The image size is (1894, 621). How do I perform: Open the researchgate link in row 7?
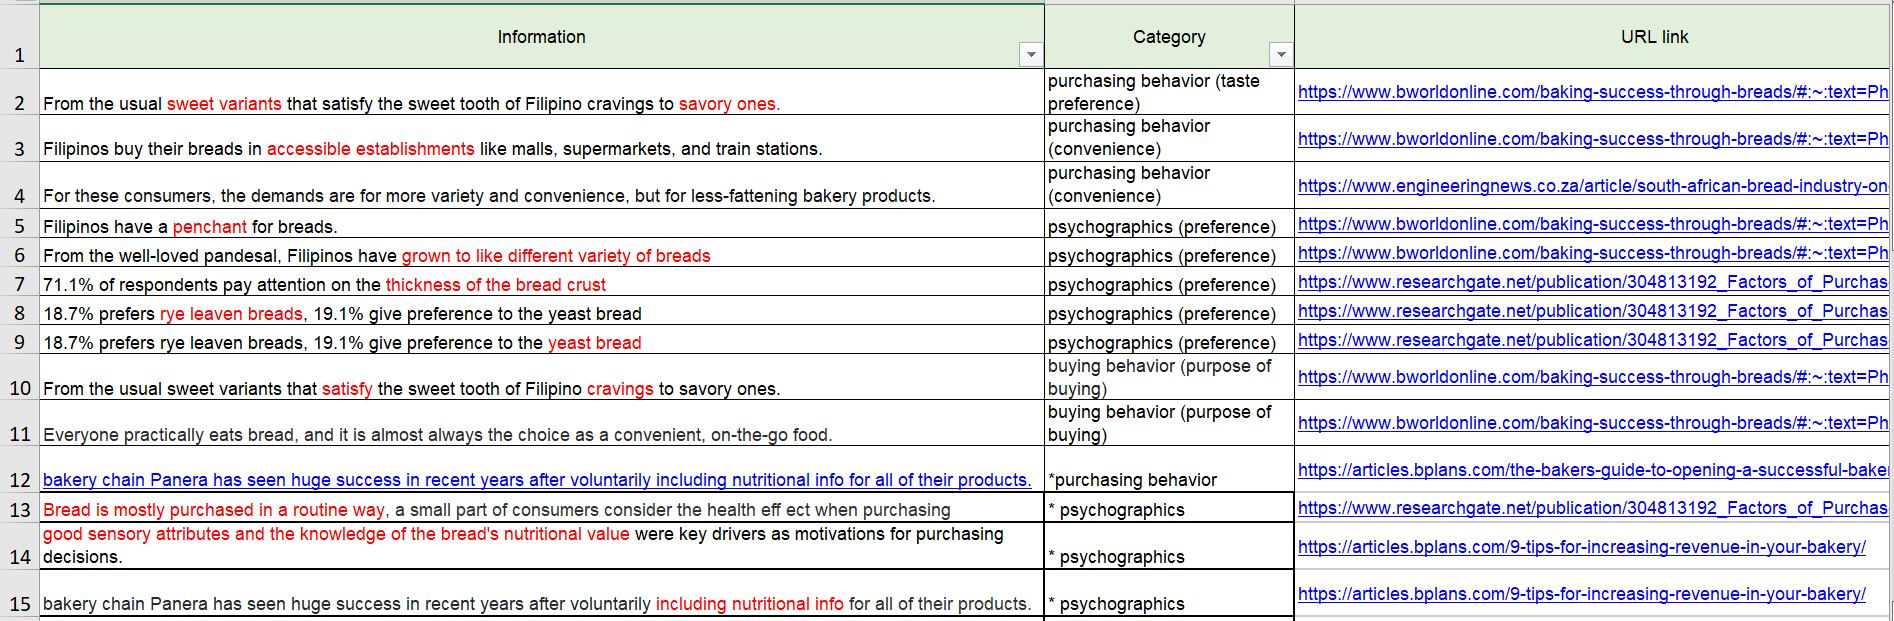(x=1592, y=284)
